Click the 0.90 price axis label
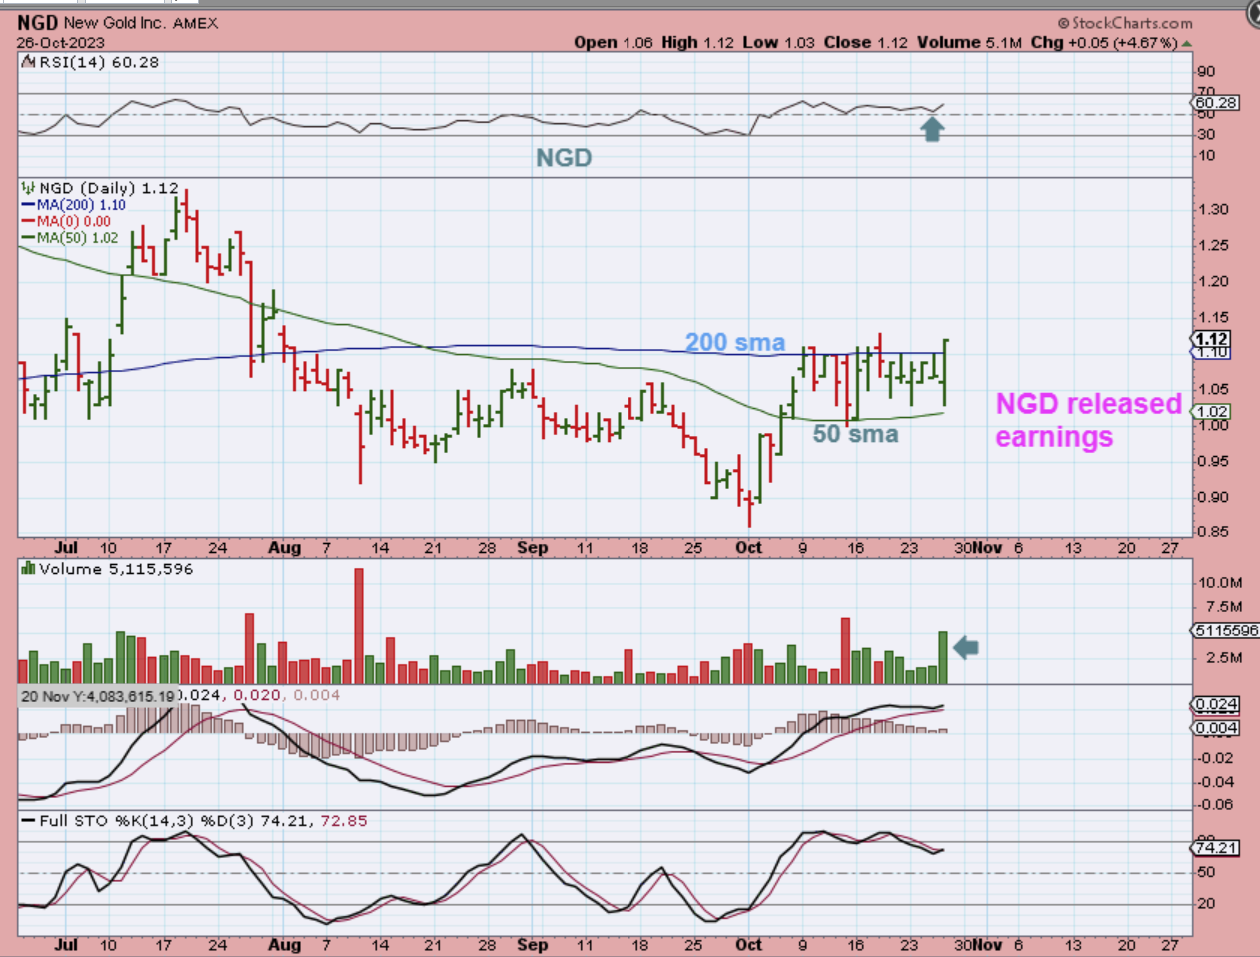The width and height of the screenshot is (1260, 957). pos(1213,498)
